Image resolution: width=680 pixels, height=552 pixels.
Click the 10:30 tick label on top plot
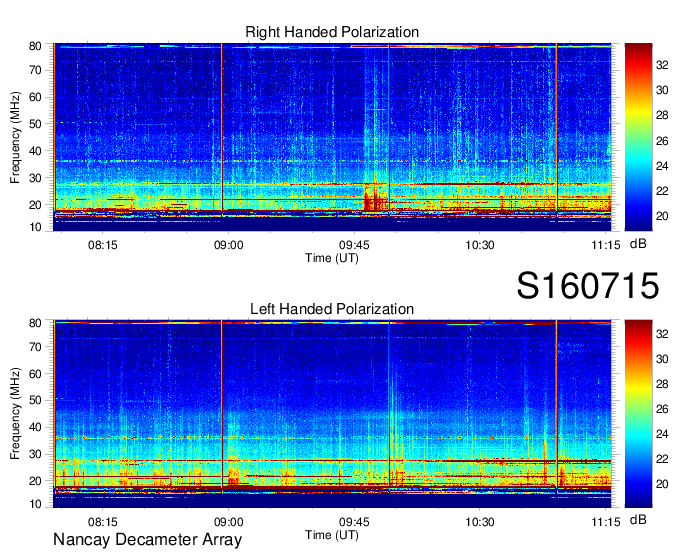(480, 245)
